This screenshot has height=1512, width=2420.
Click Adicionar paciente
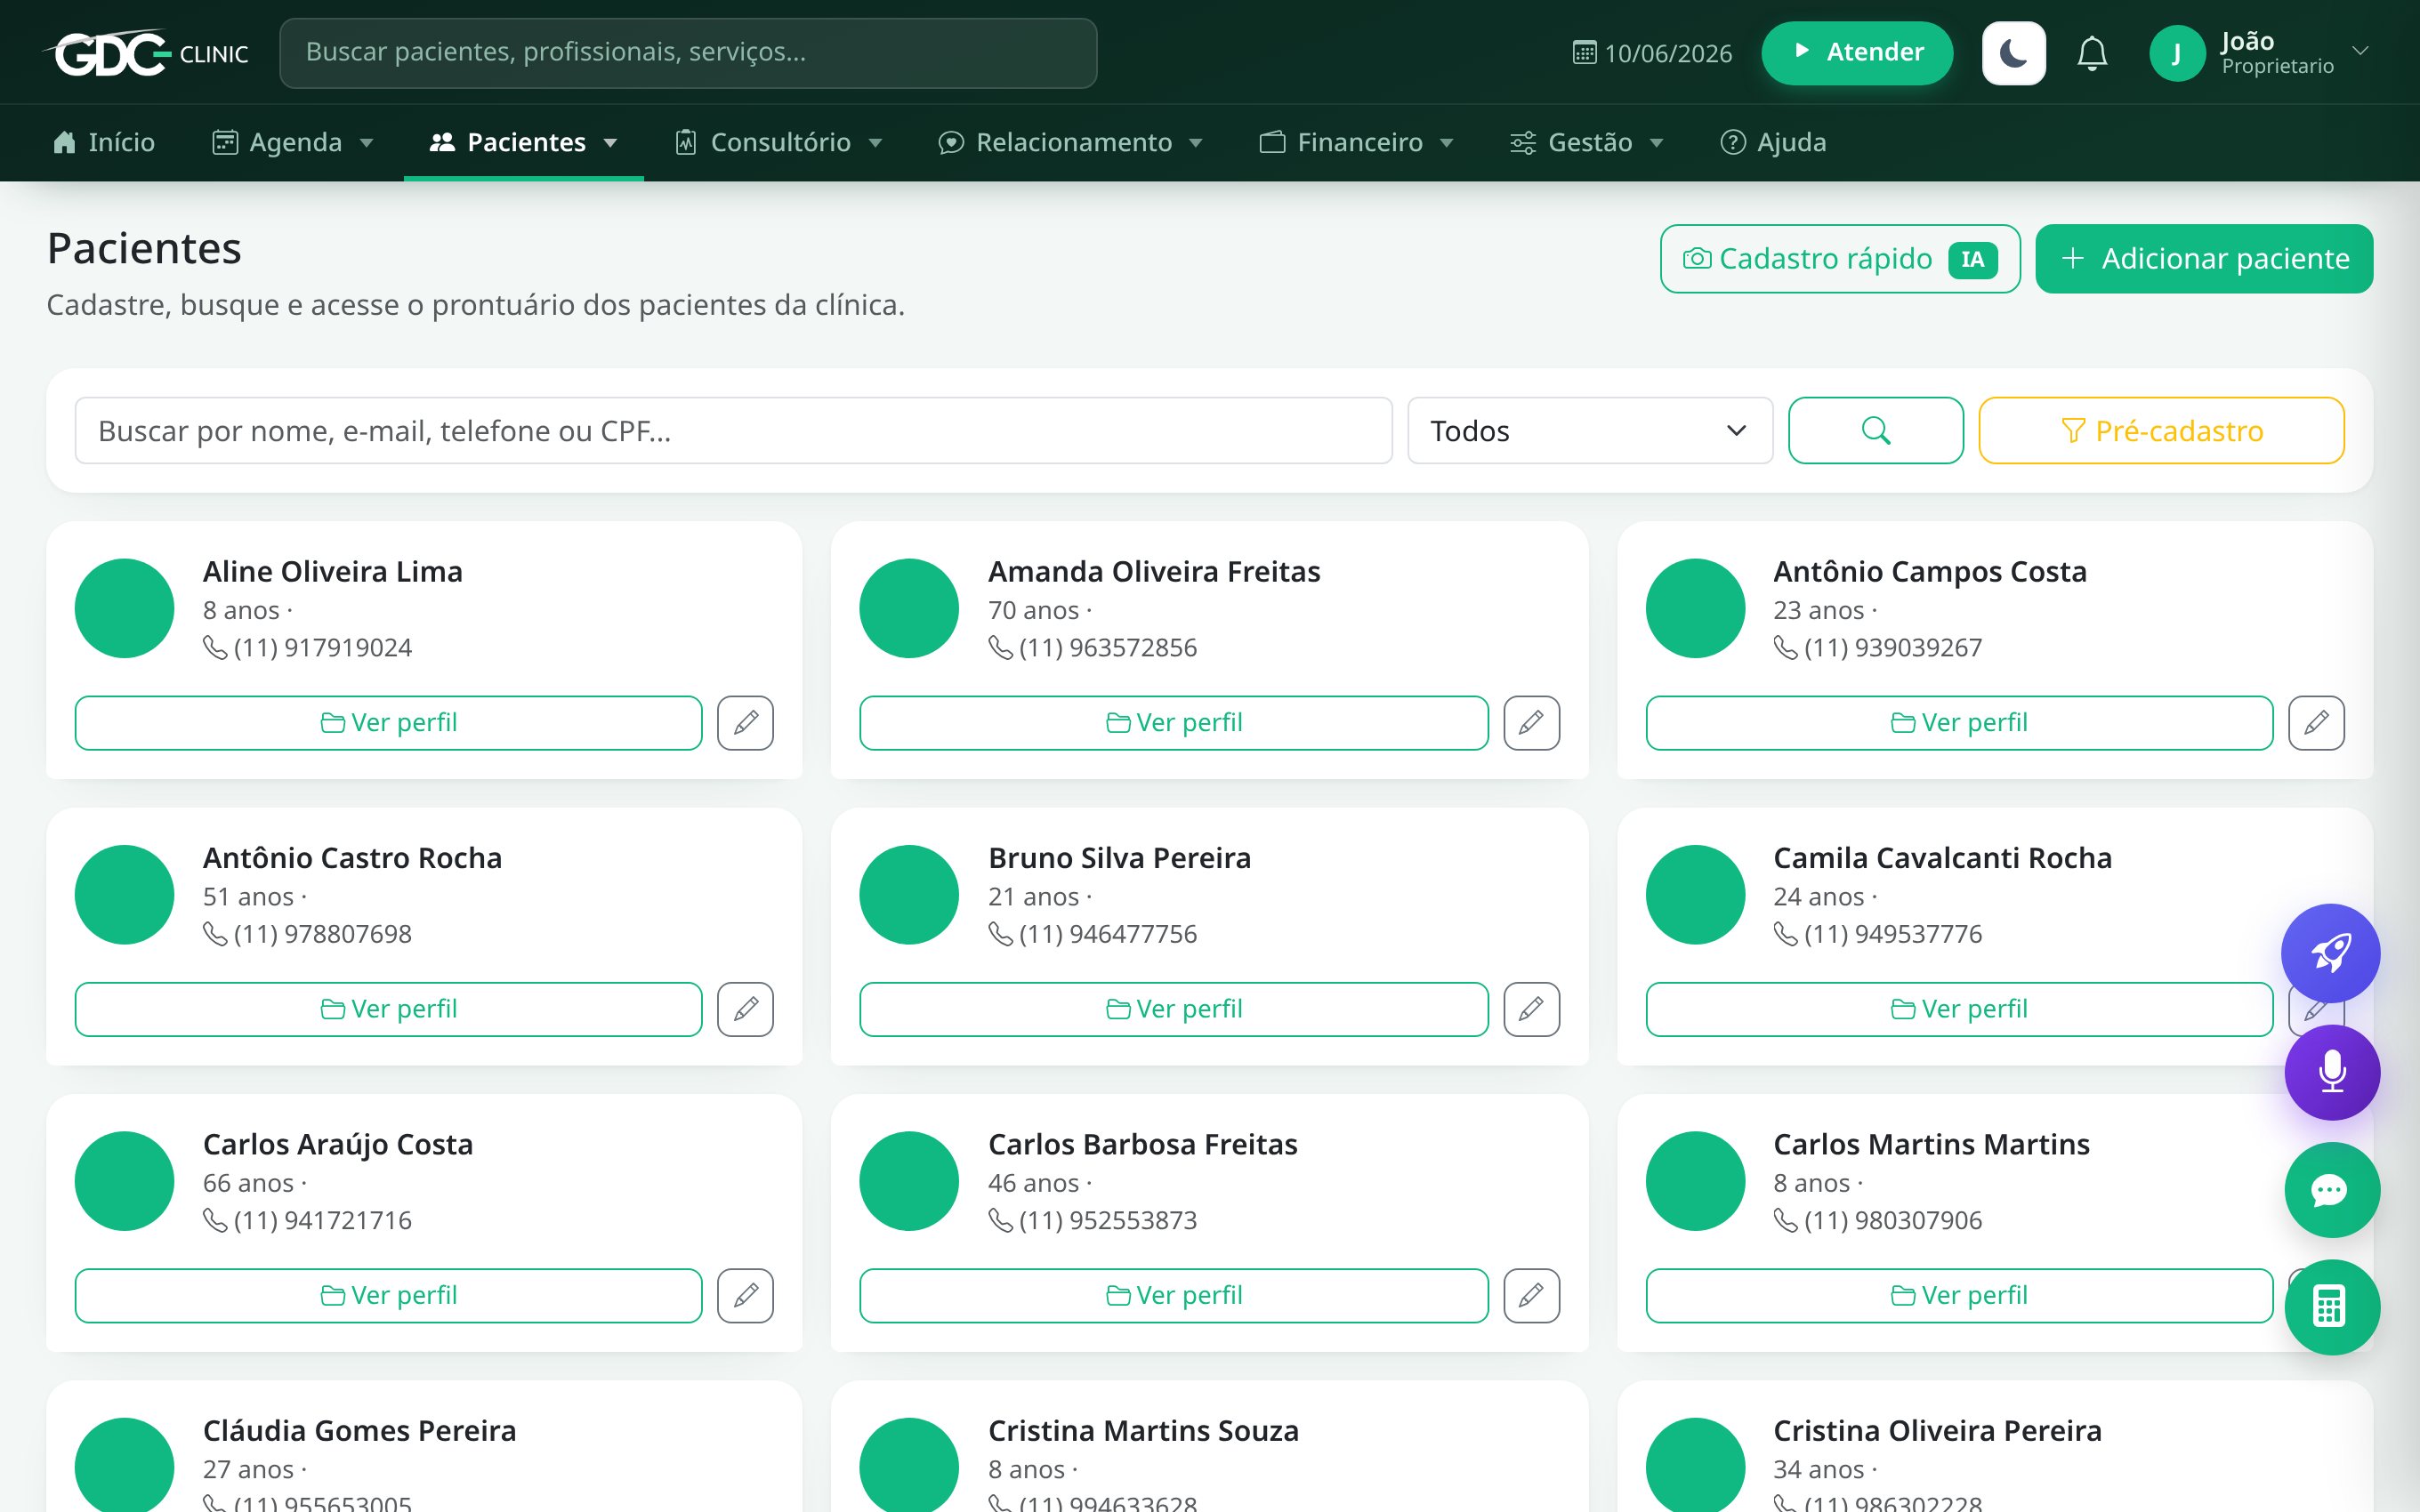point(2204,259)
